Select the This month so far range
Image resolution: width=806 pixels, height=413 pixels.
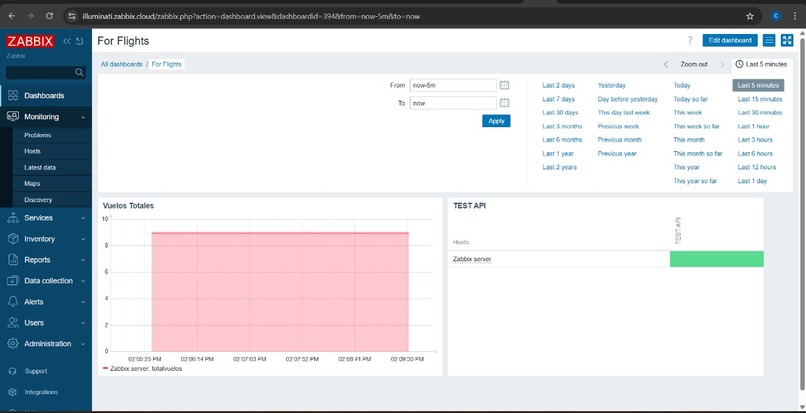698,154
